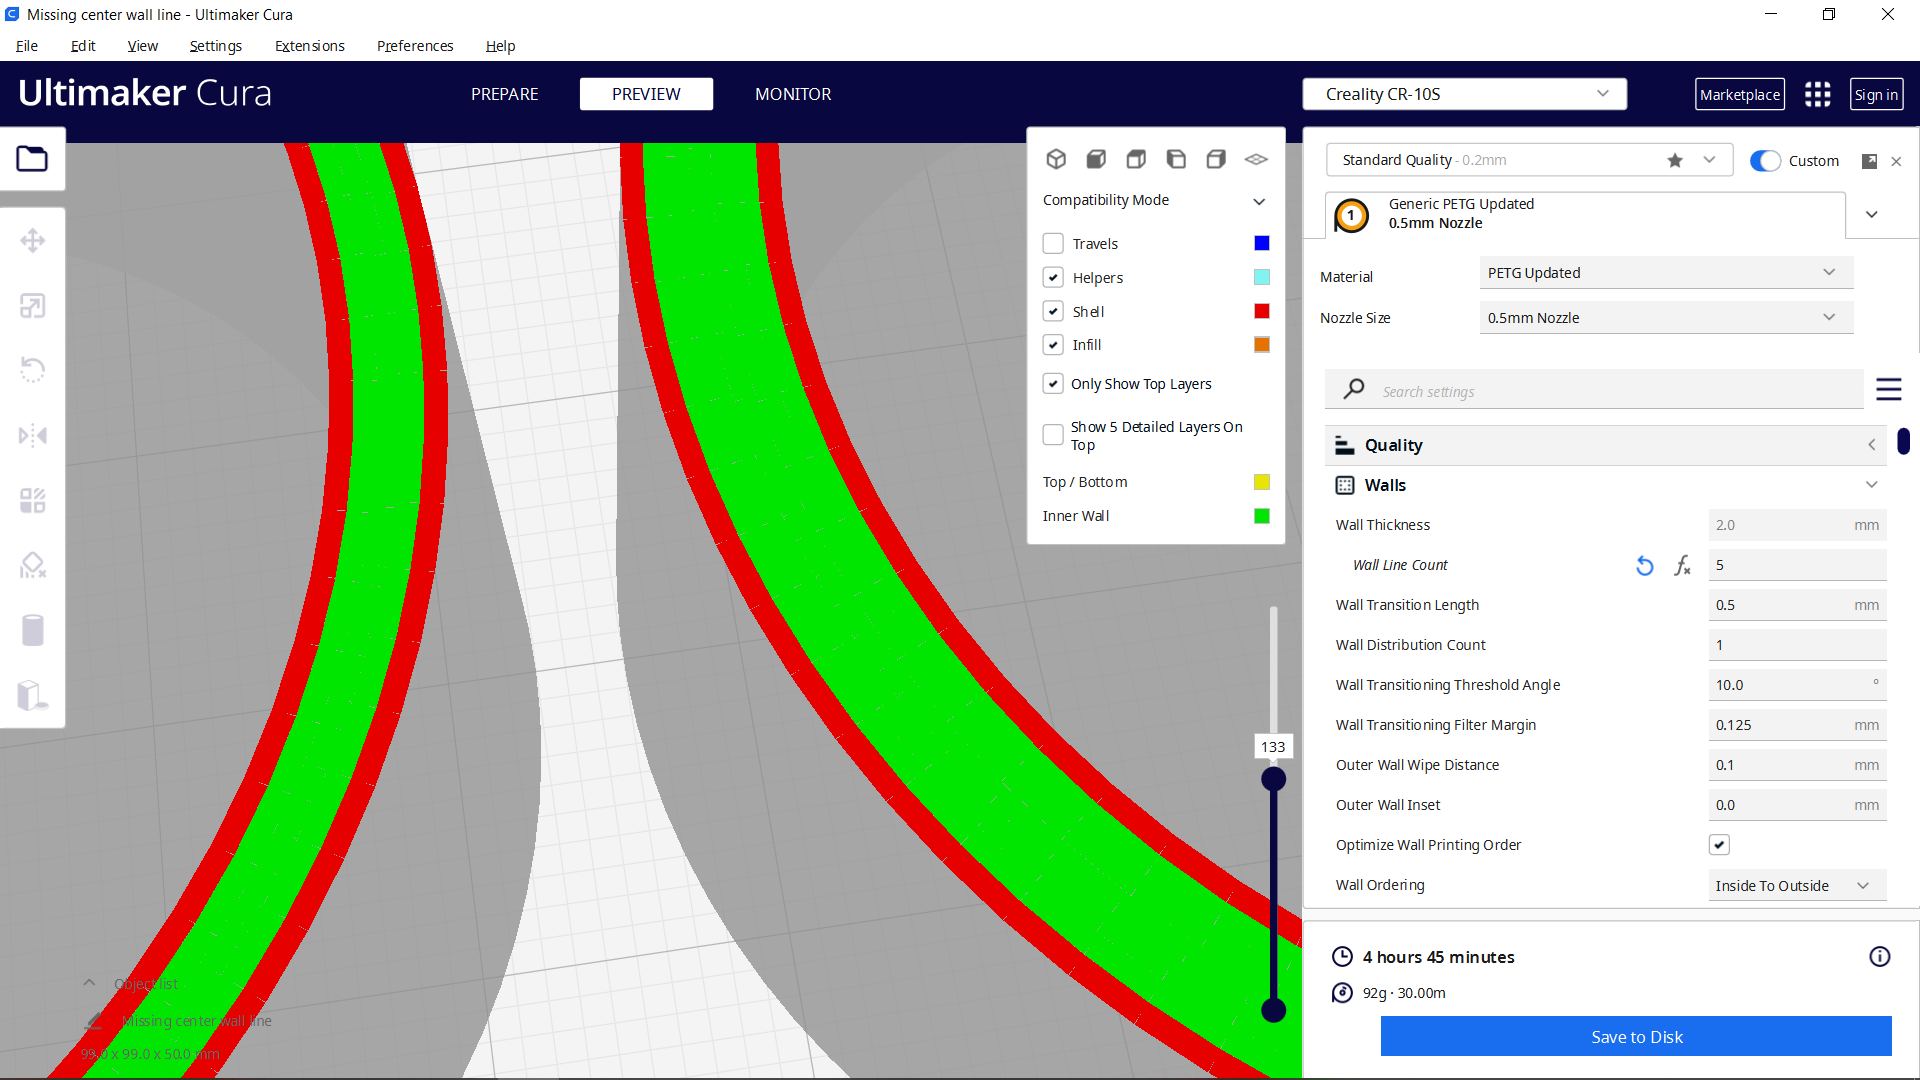The width and height of the screenshot is (1920, 1080).
Task: Open the Marketplace button
Action: coord(1739,95)
